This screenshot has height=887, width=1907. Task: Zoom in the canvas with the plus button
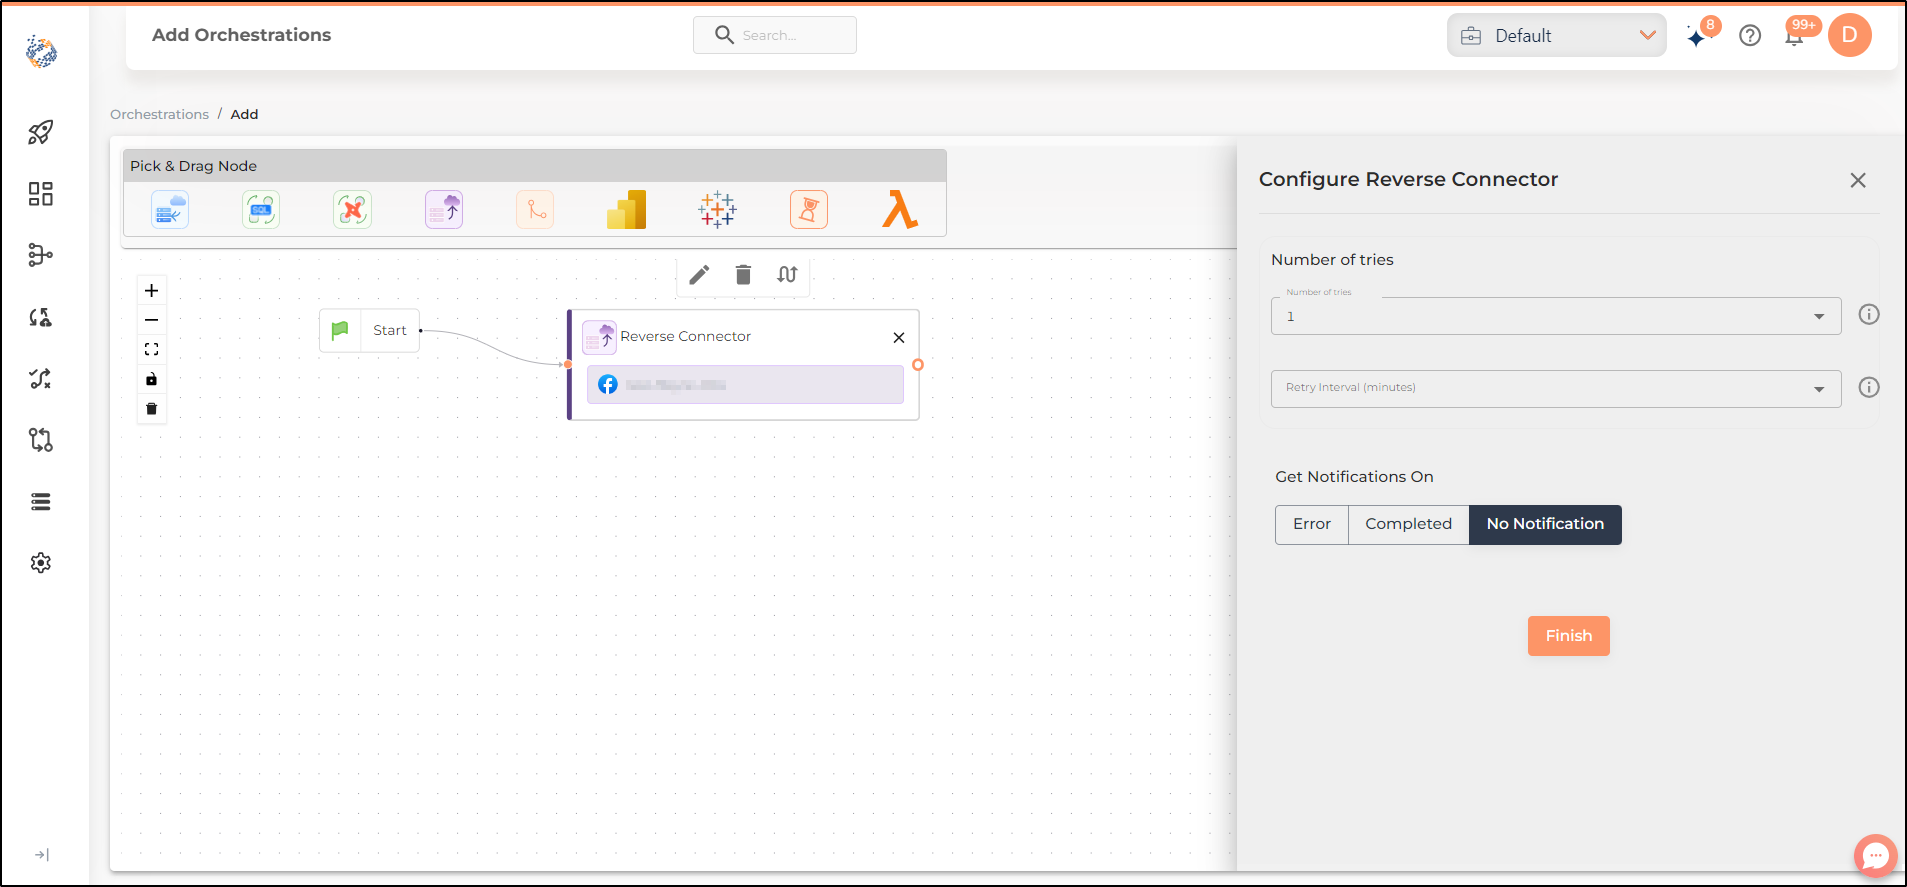[152, 291]
